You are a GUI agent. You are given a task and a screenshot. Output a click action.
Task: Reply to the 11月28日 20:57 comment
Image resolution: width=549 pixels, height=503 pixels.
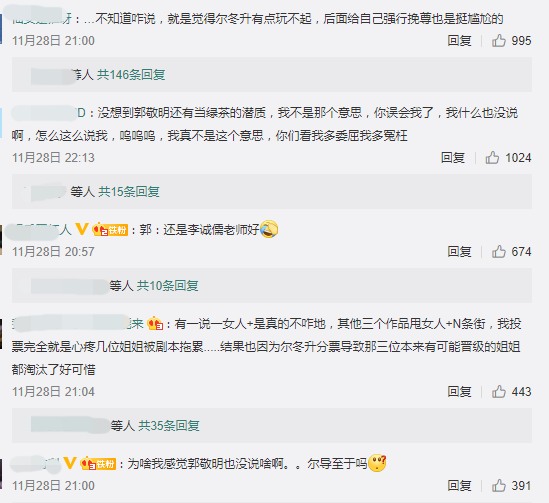pyautogui.click(x=459, y=252)
